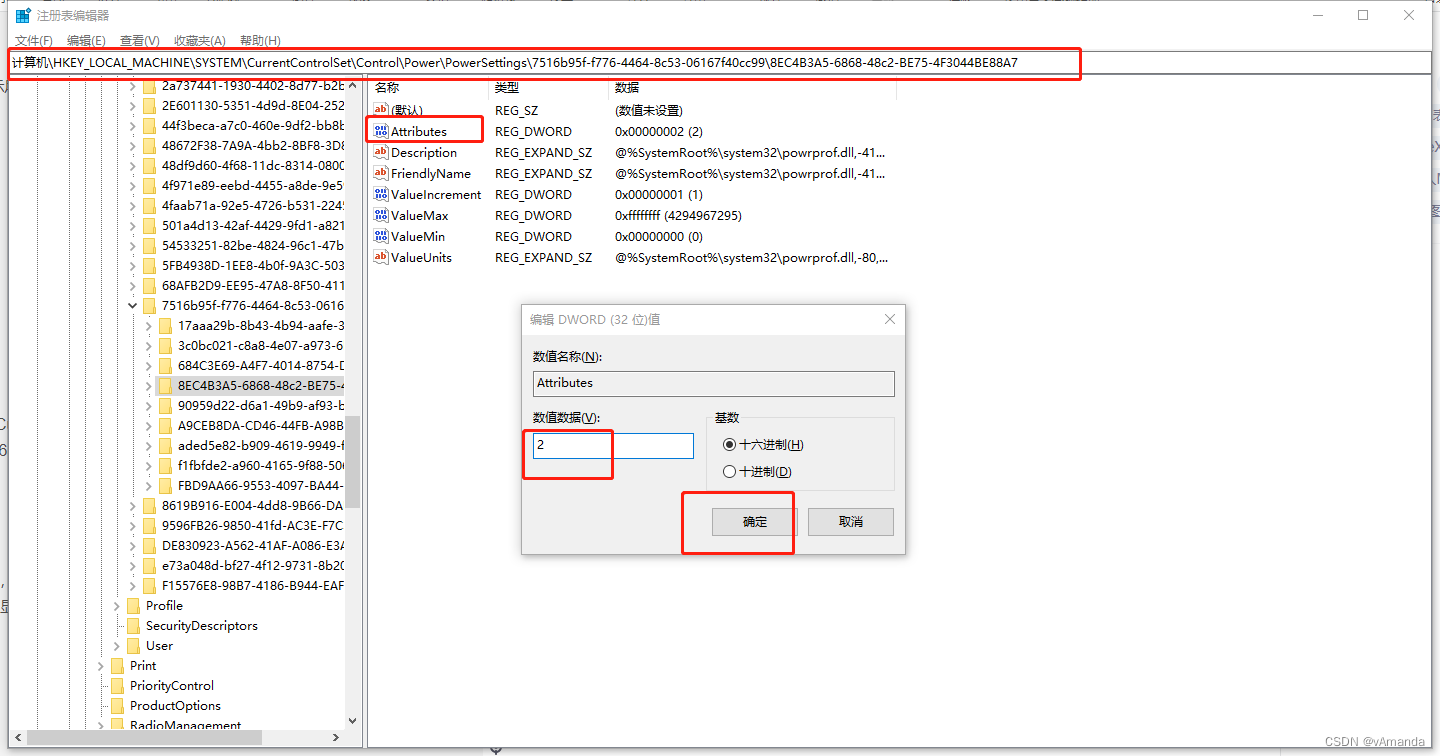1440x756 pixels.
Task: Open the 查看(V) menu
Action: point(139,40)
